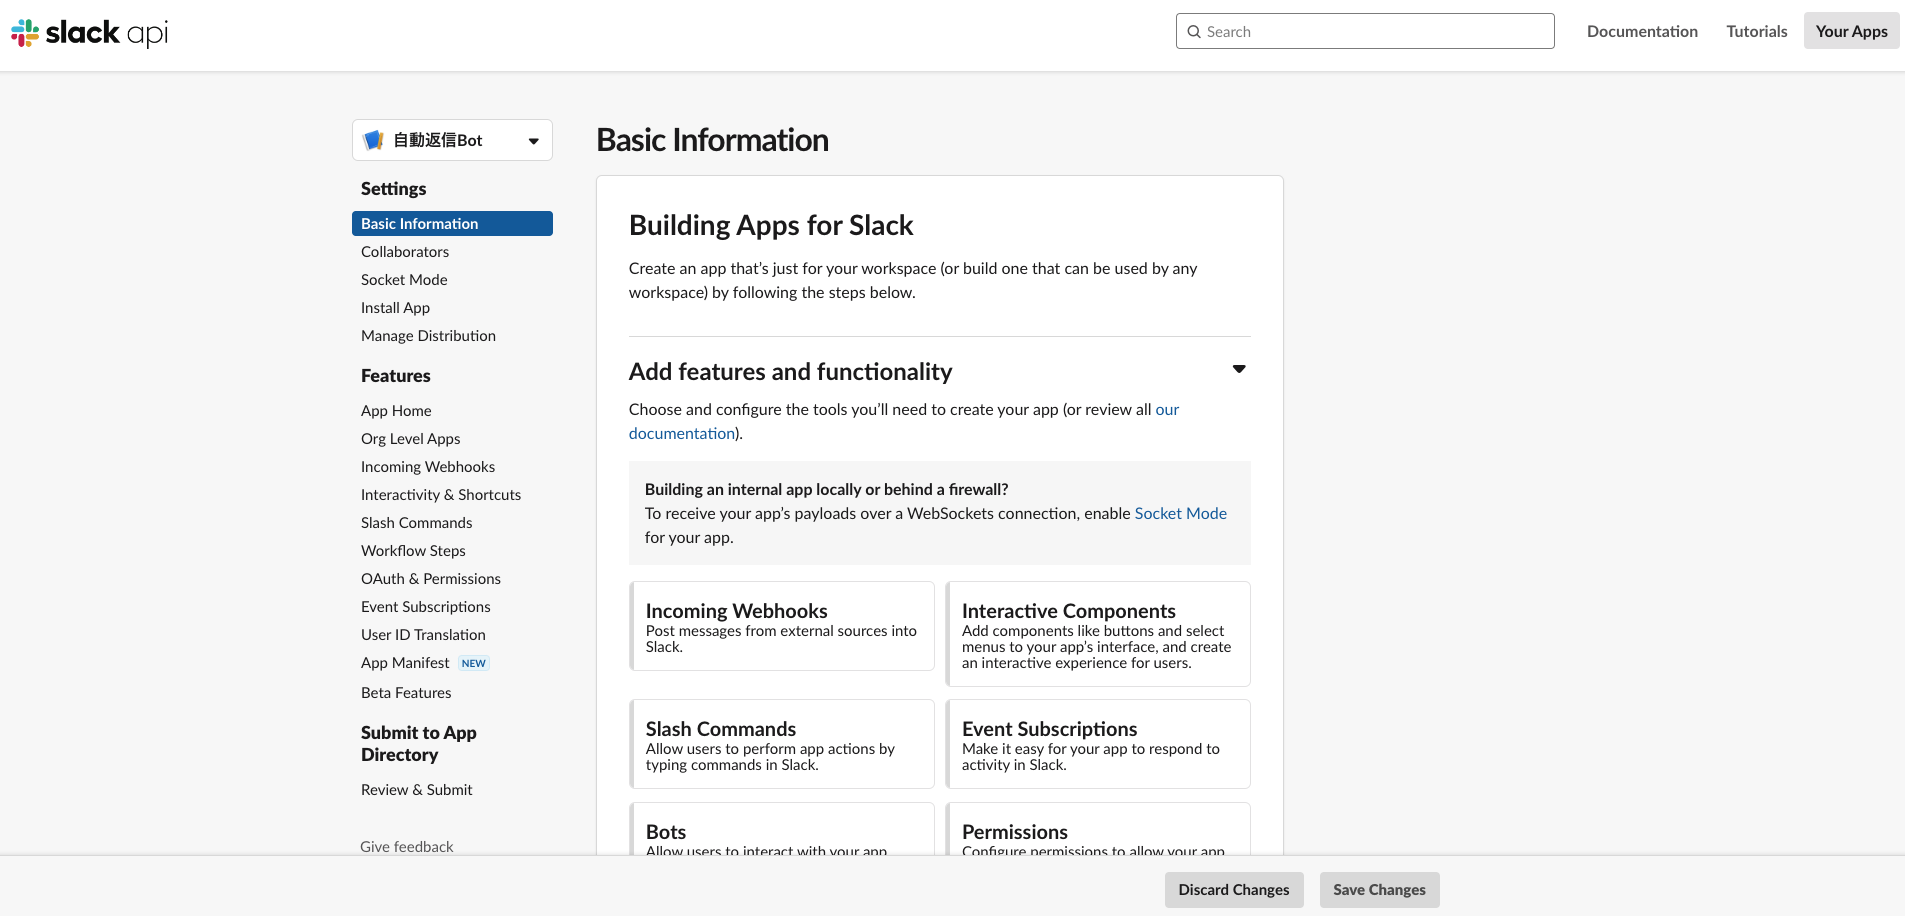This screenshot has width=1905, height=916.
Task: Open the Incoming Webhooks feature card
Action: click(781, 626)
